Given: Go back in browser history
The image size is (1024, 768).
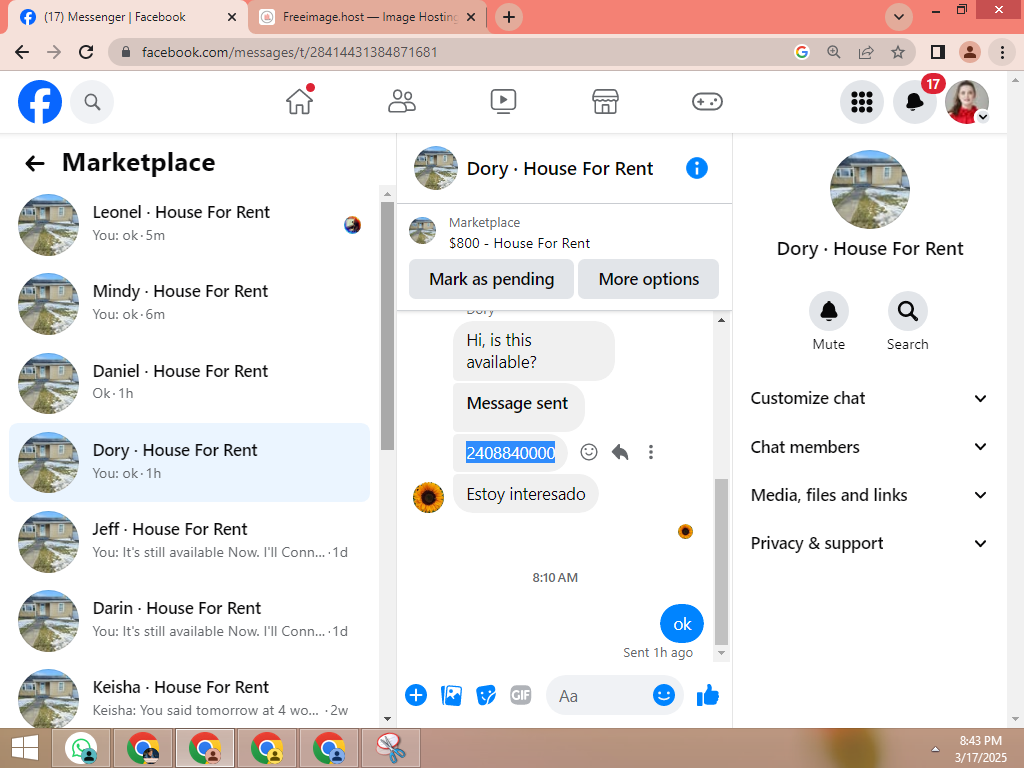Looking at the screenshot, I should (22, 52).
